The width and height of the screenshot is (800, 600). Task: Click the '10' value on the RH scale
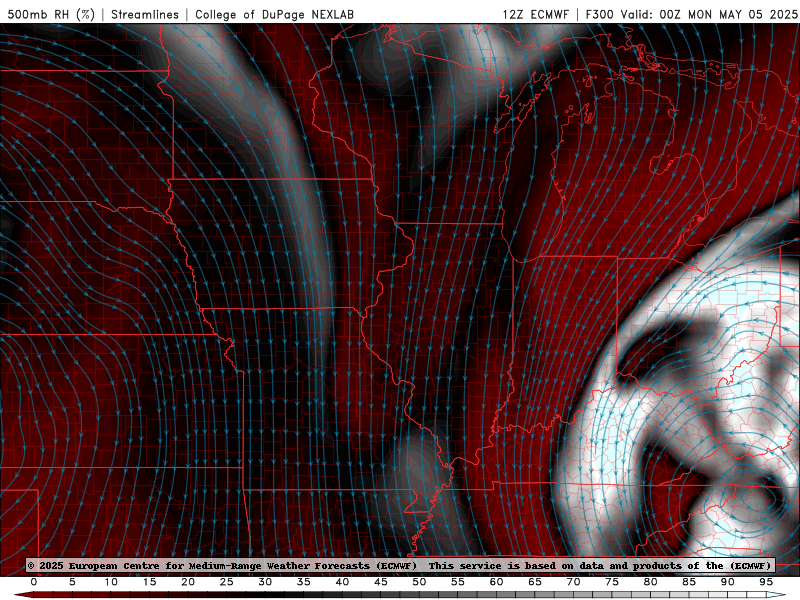111,582
